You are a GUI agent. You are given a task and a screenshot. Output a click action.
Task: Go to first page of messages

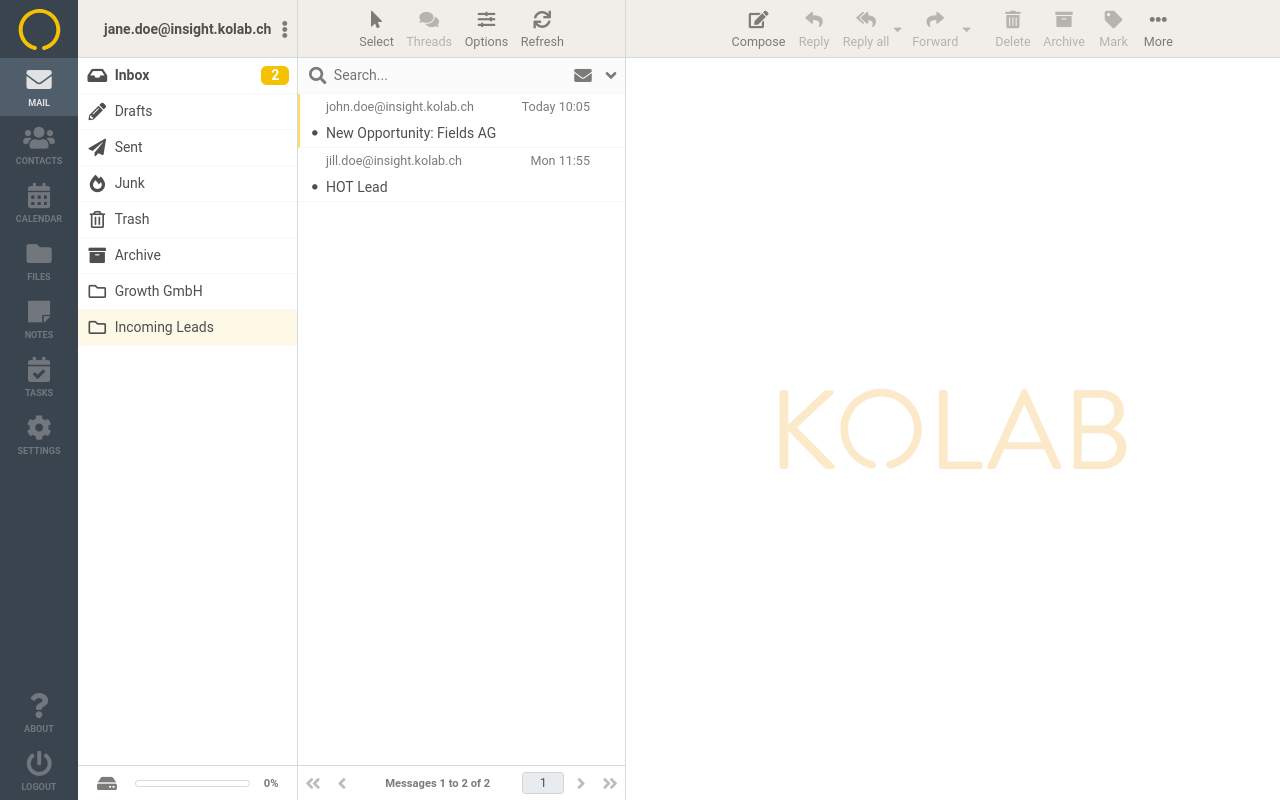(x=313, y=783)
